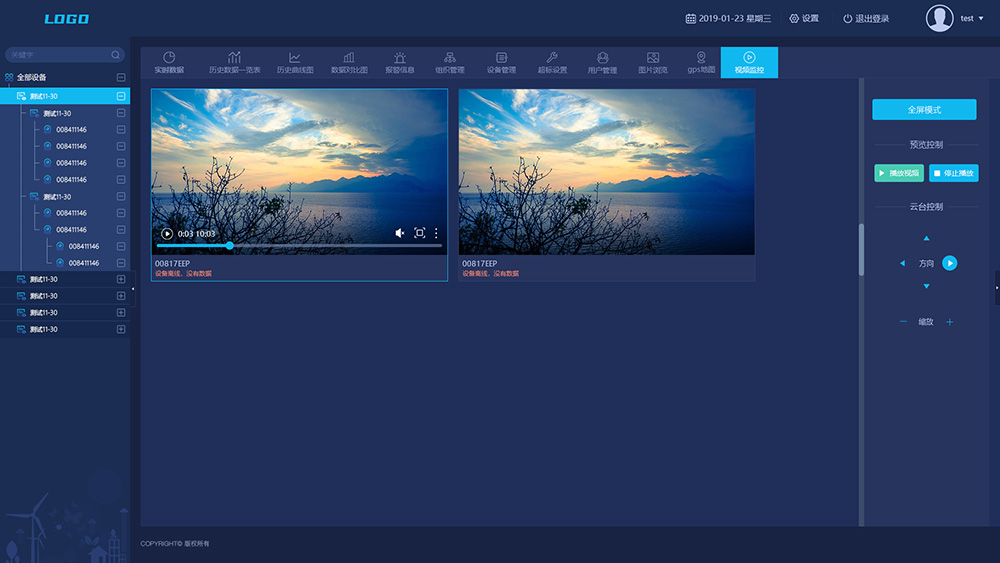Image resolution: width=1000 pixels, height=563 pixels.
Task: Switch to the 图片浏览 picture browse tab
Action: [x=652, y=62]
